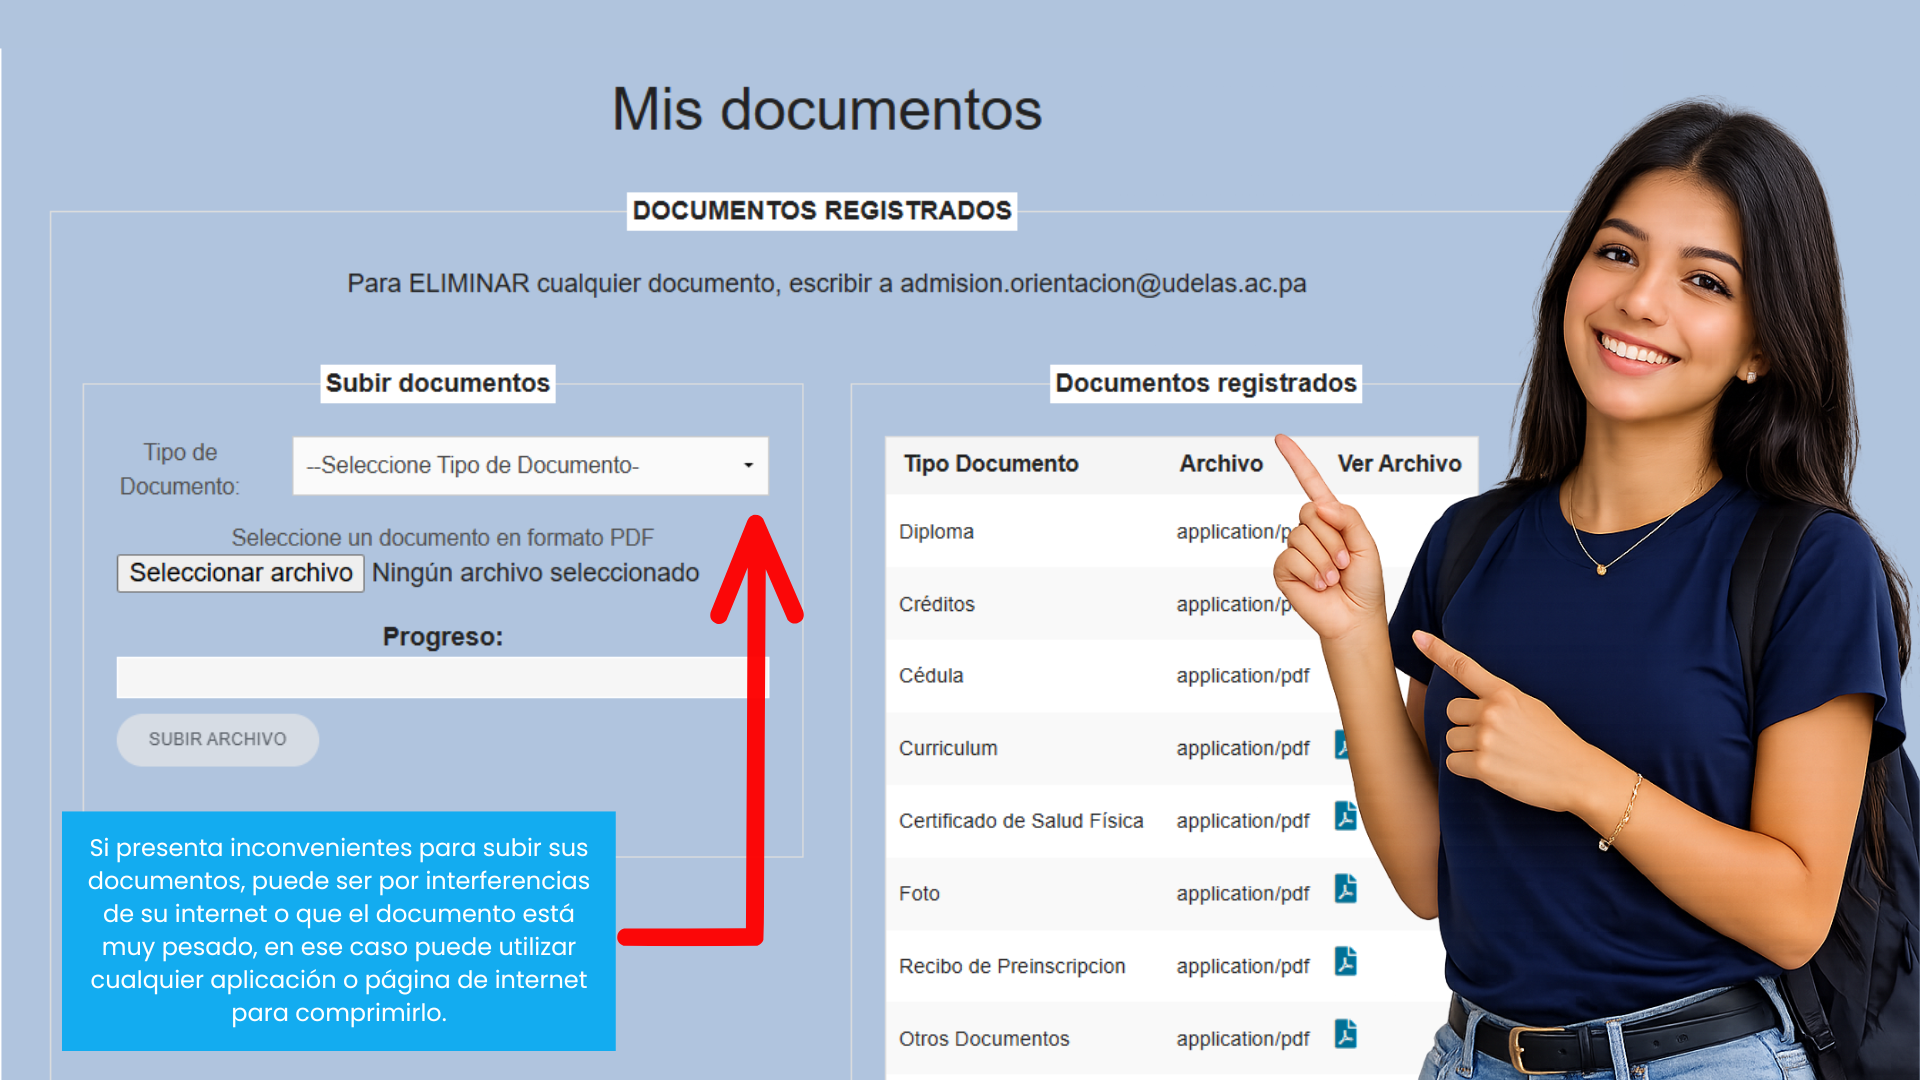
Task: Click application/pdf in Certificado de Salud row
Action: pyautogui.click(x=1243, y=821)
